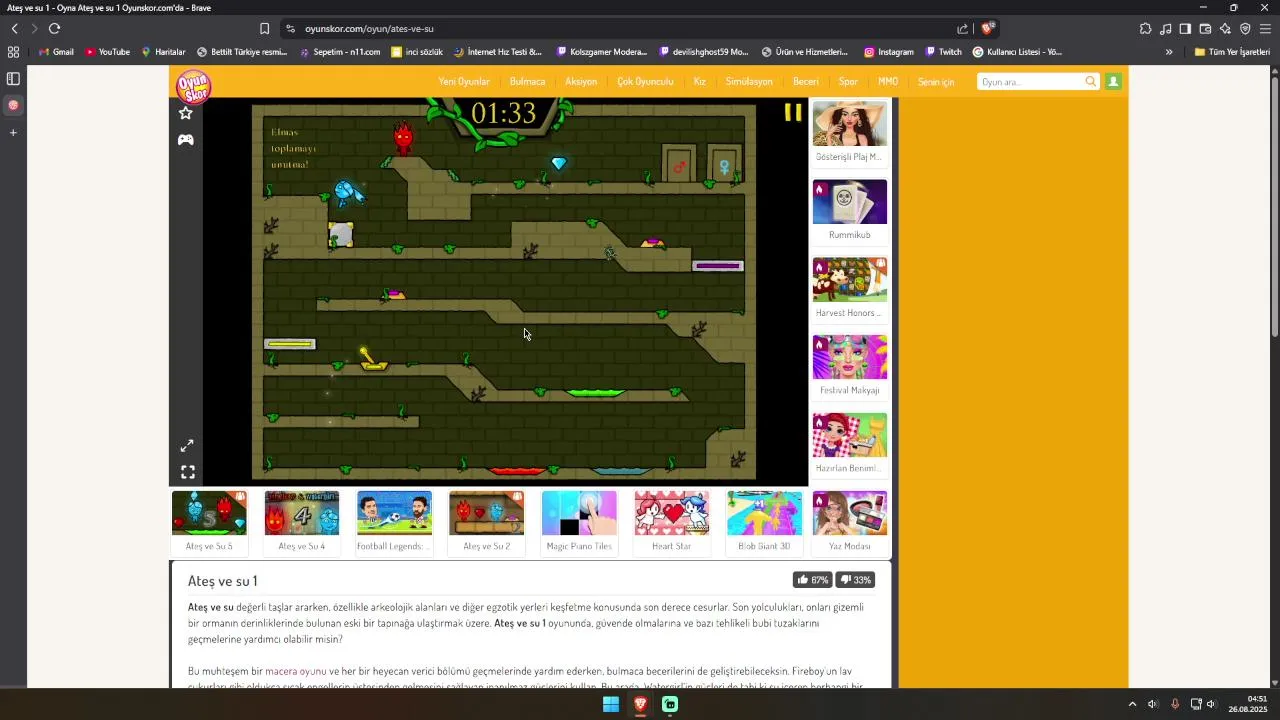Open the Ateş ve Su 4 game thumbnail
This screenshot has width=1280, height=720.
[302, 521]
